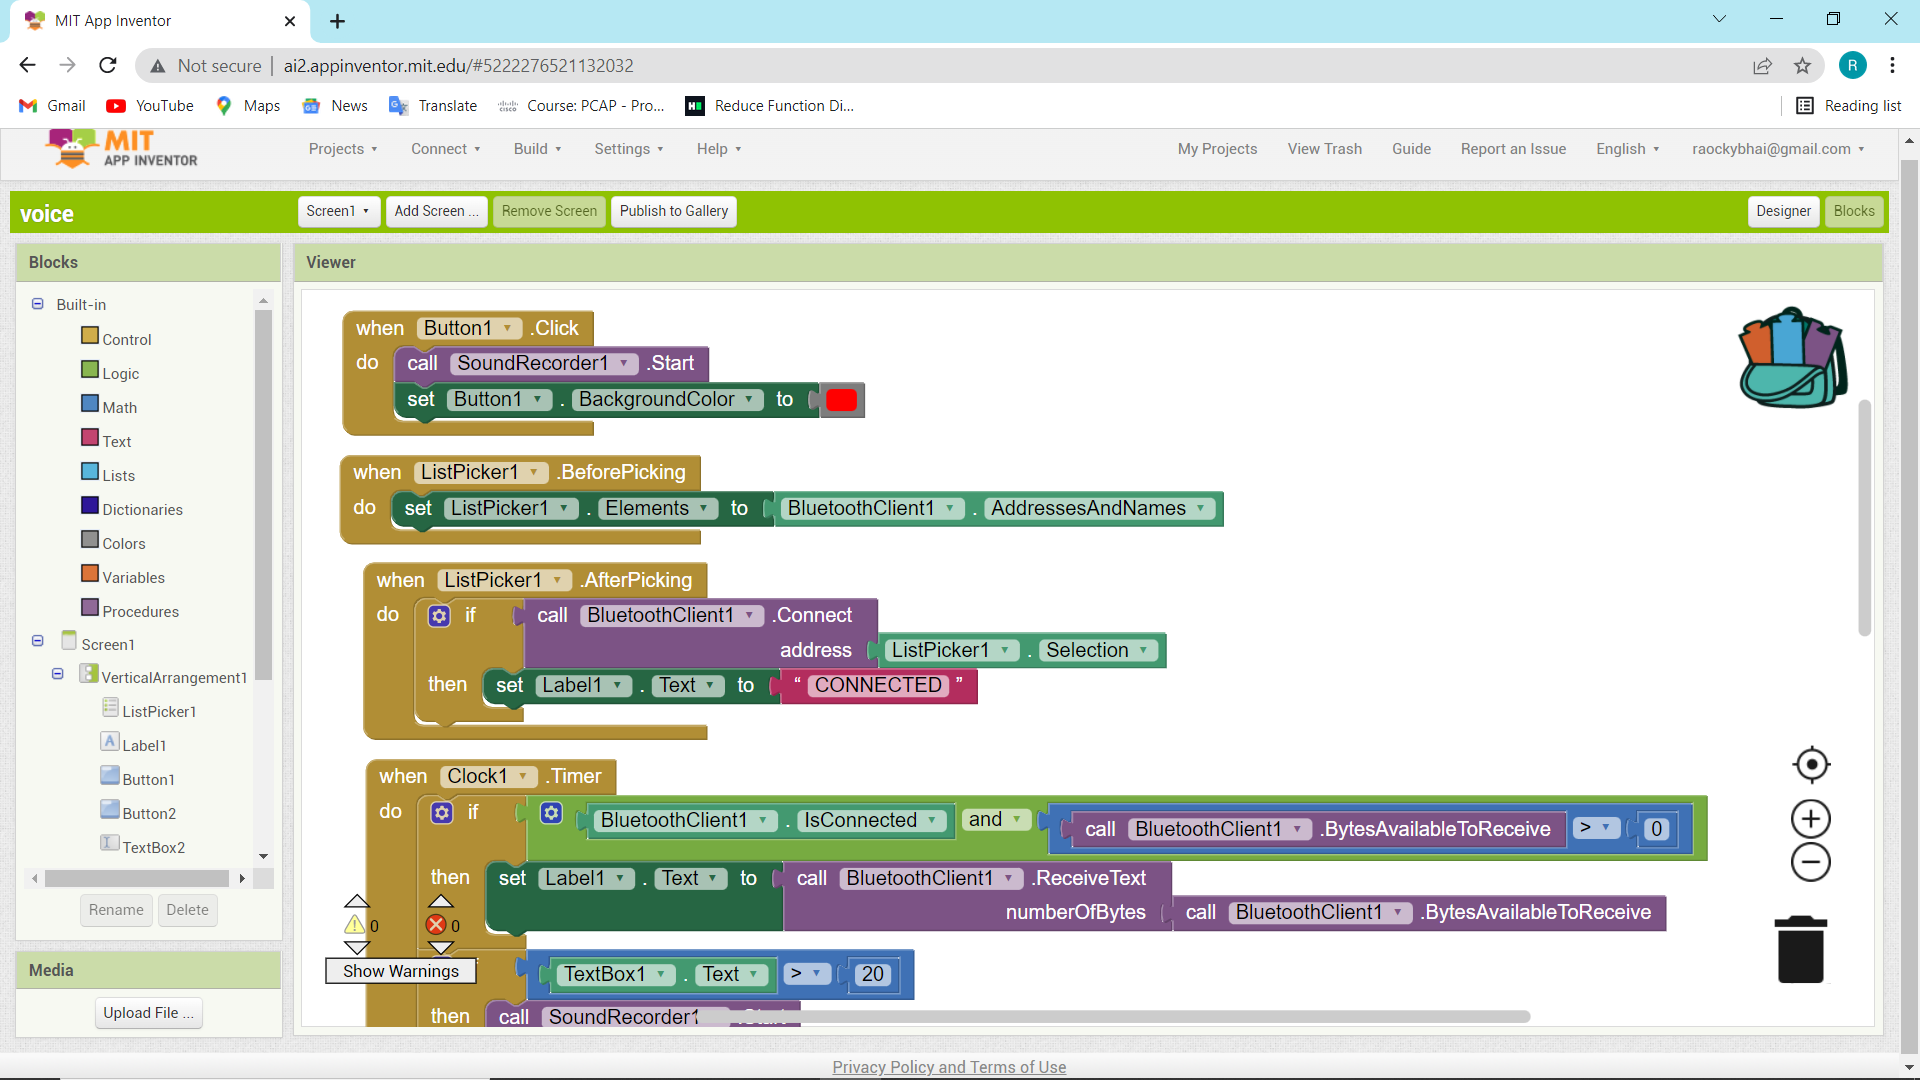The width and height of the screenshot is (1920, 1080).
Task: Click the blue mutator gear on ListPicker1 if block
Action: tap(439, 616)
